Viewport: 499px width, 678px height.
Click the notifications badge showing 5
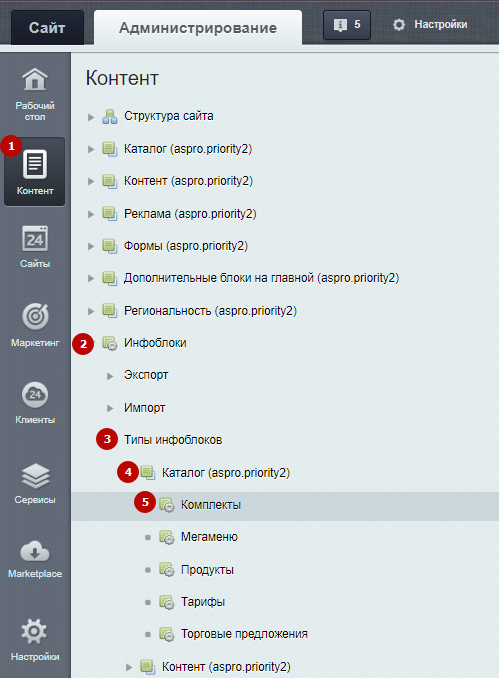coord(347,25)
